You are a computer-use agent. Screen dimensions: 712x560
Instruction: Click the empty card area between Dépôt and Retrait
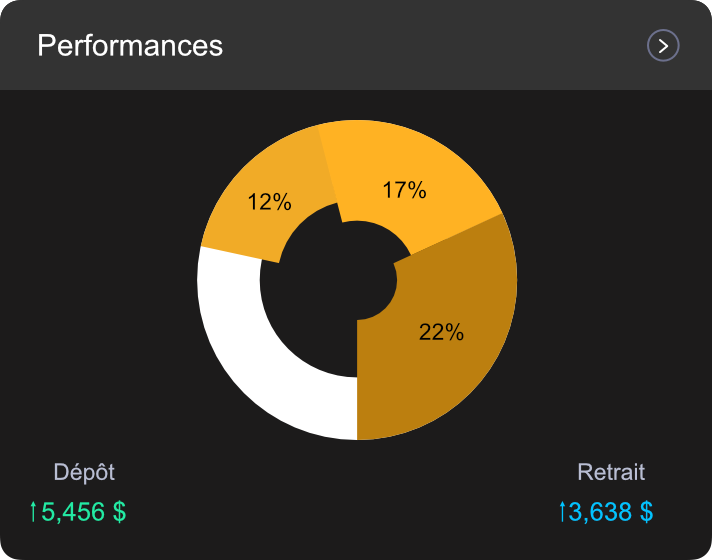coord(350,495)
